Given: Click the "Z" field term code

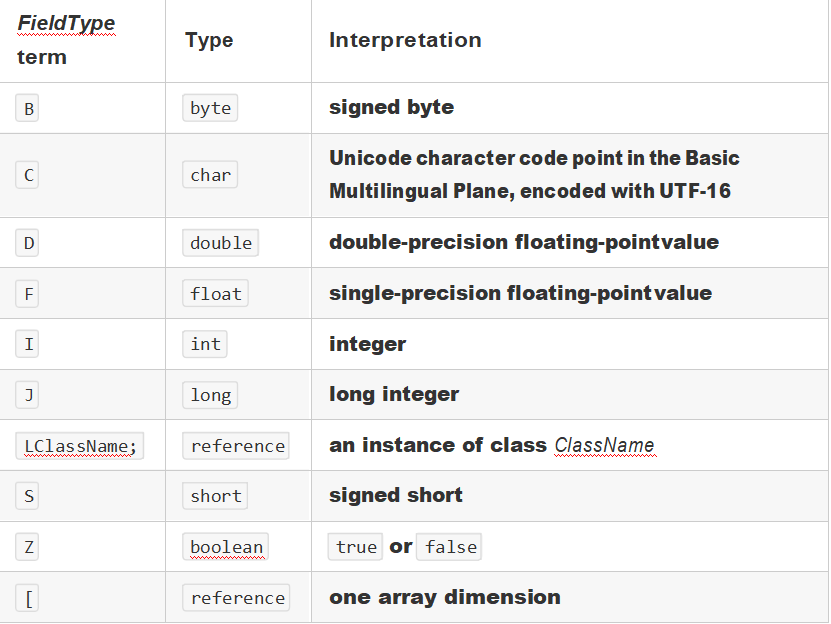Looking at the screenshot, I should (29, 547).
